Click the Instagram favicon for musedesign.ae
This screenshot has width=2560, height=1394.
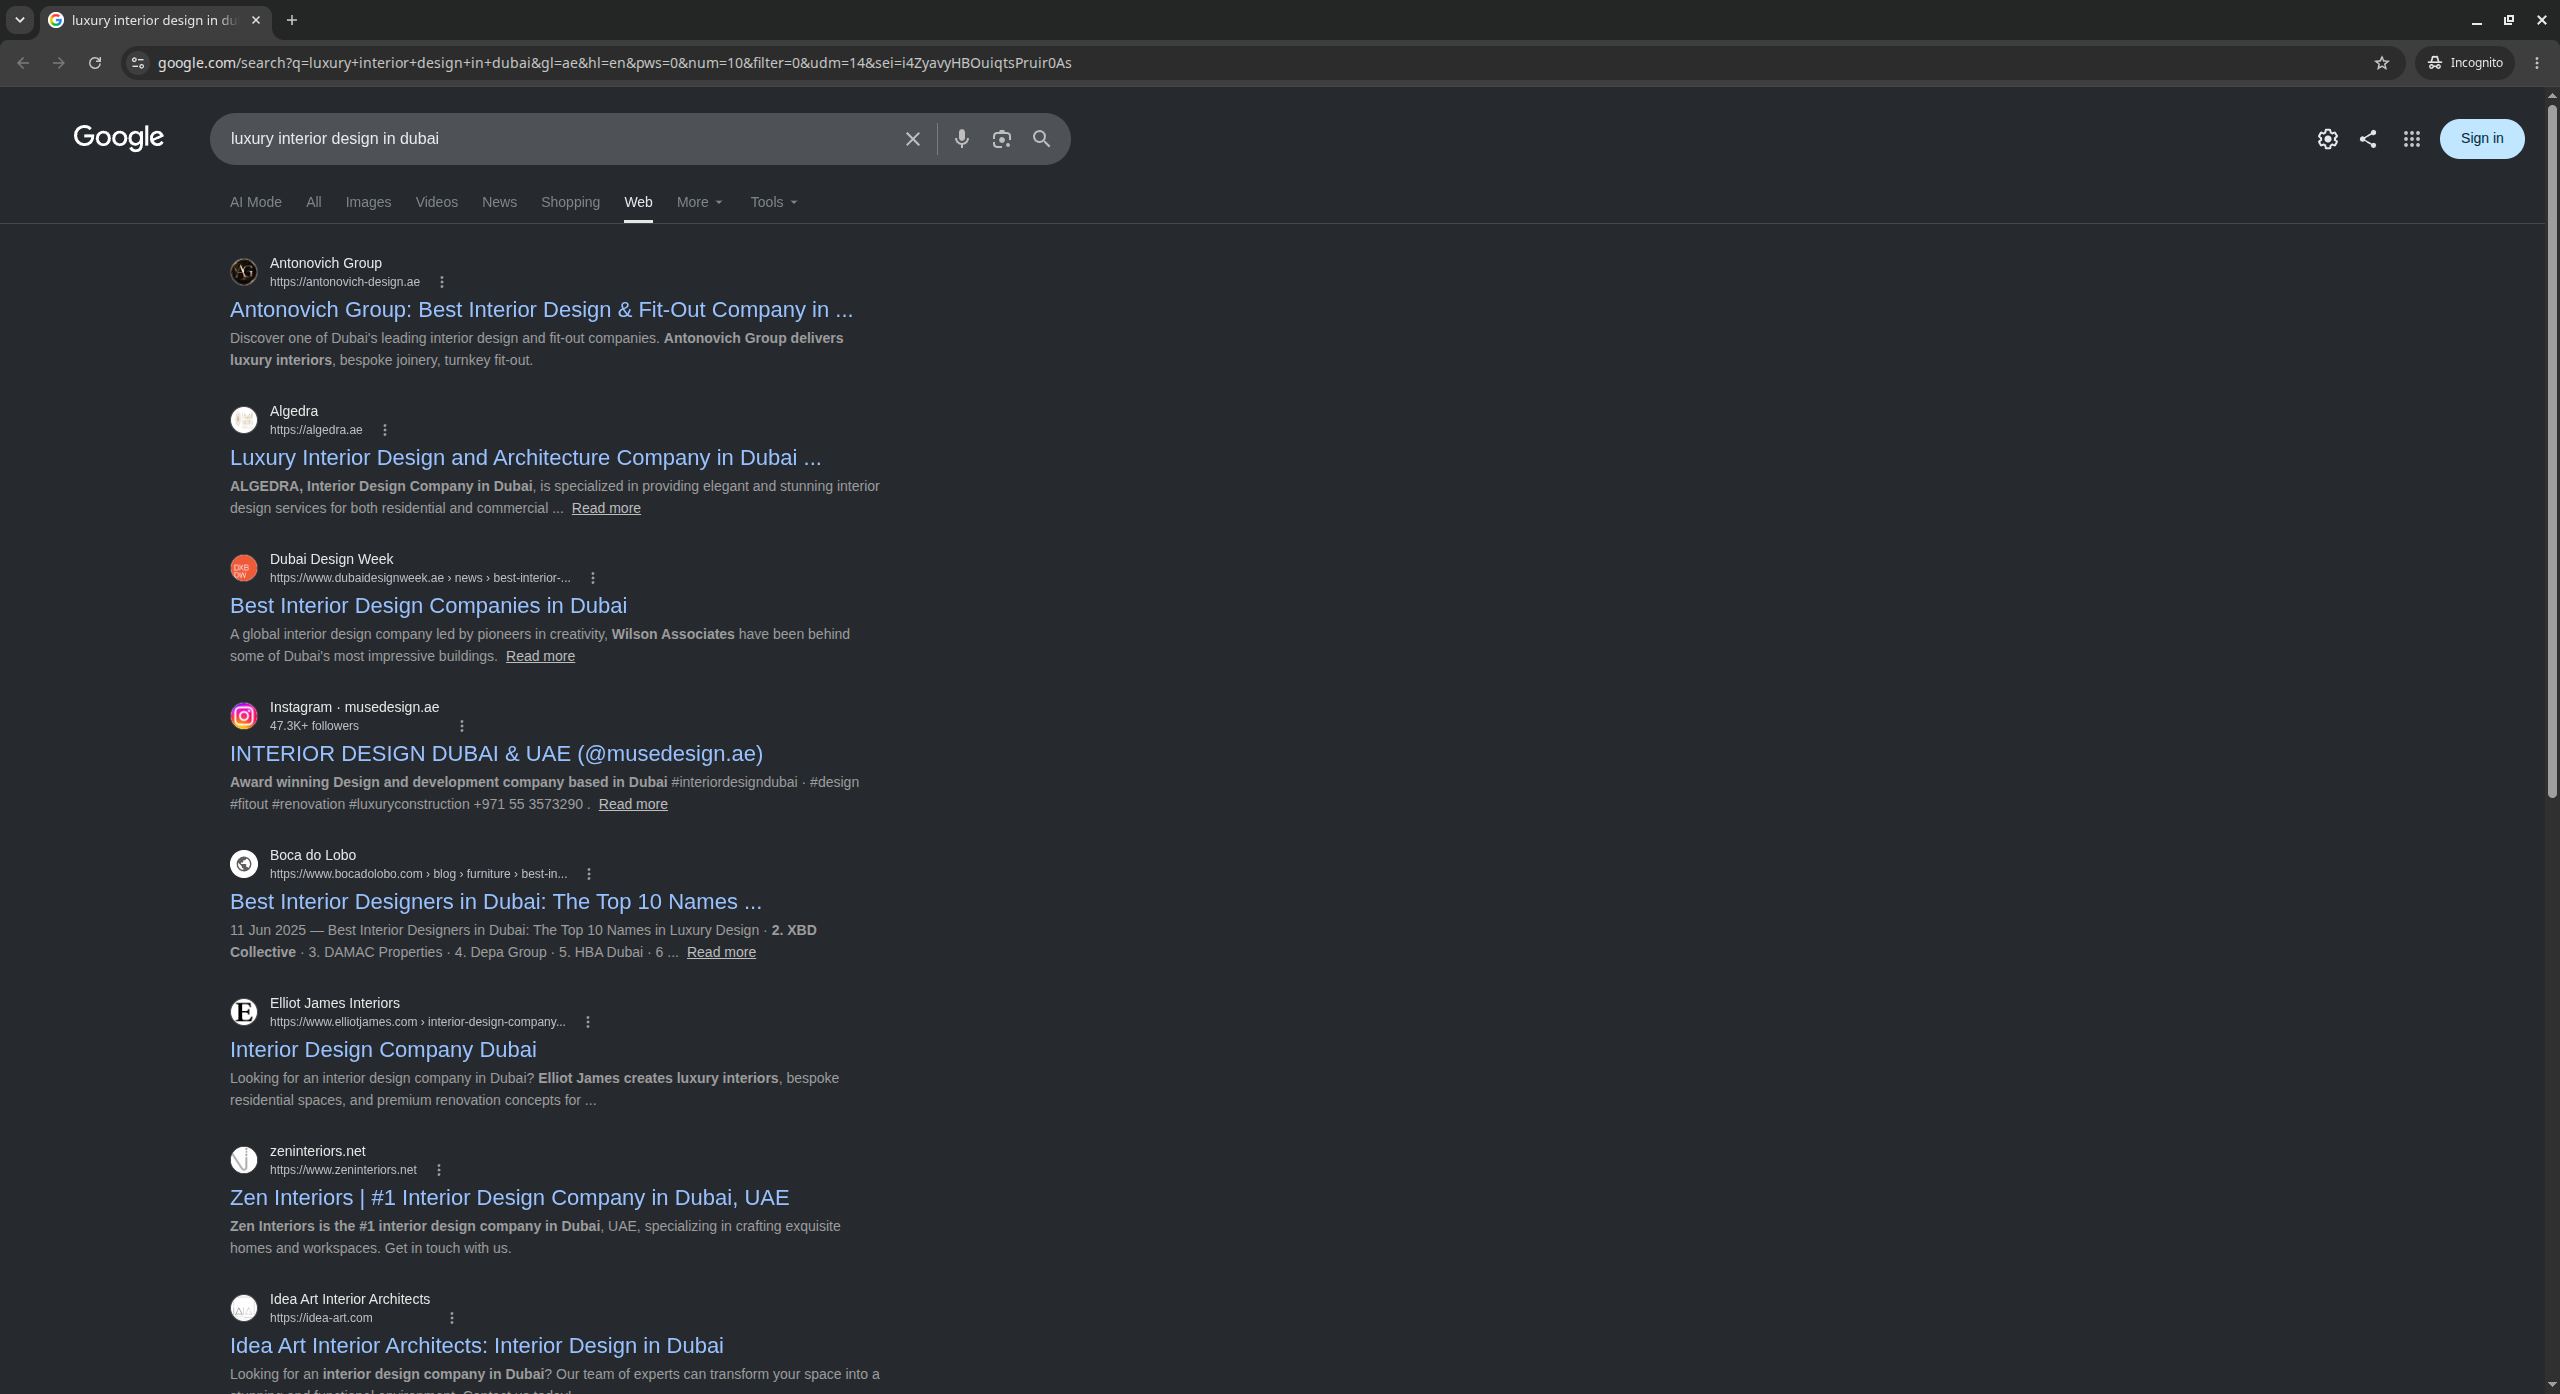(x=244, y=716)
